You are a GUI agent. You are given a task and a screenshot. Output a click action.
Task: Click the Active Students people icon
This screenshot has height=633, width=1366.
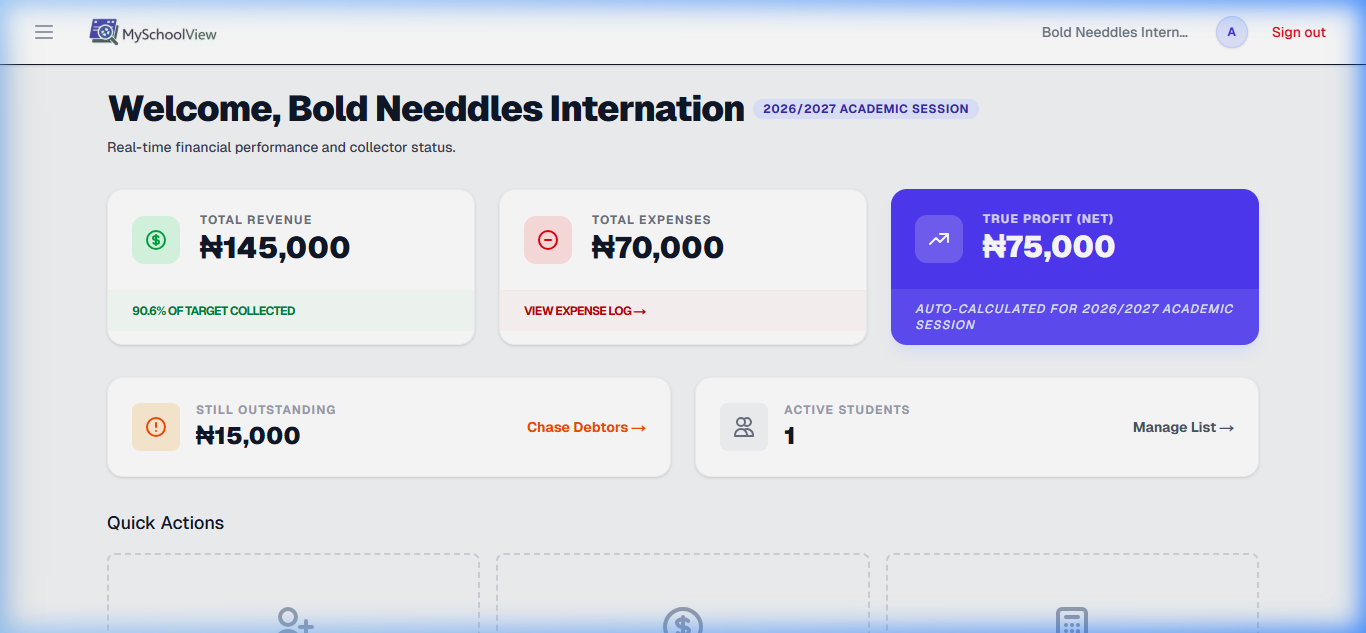pos(744,427)
